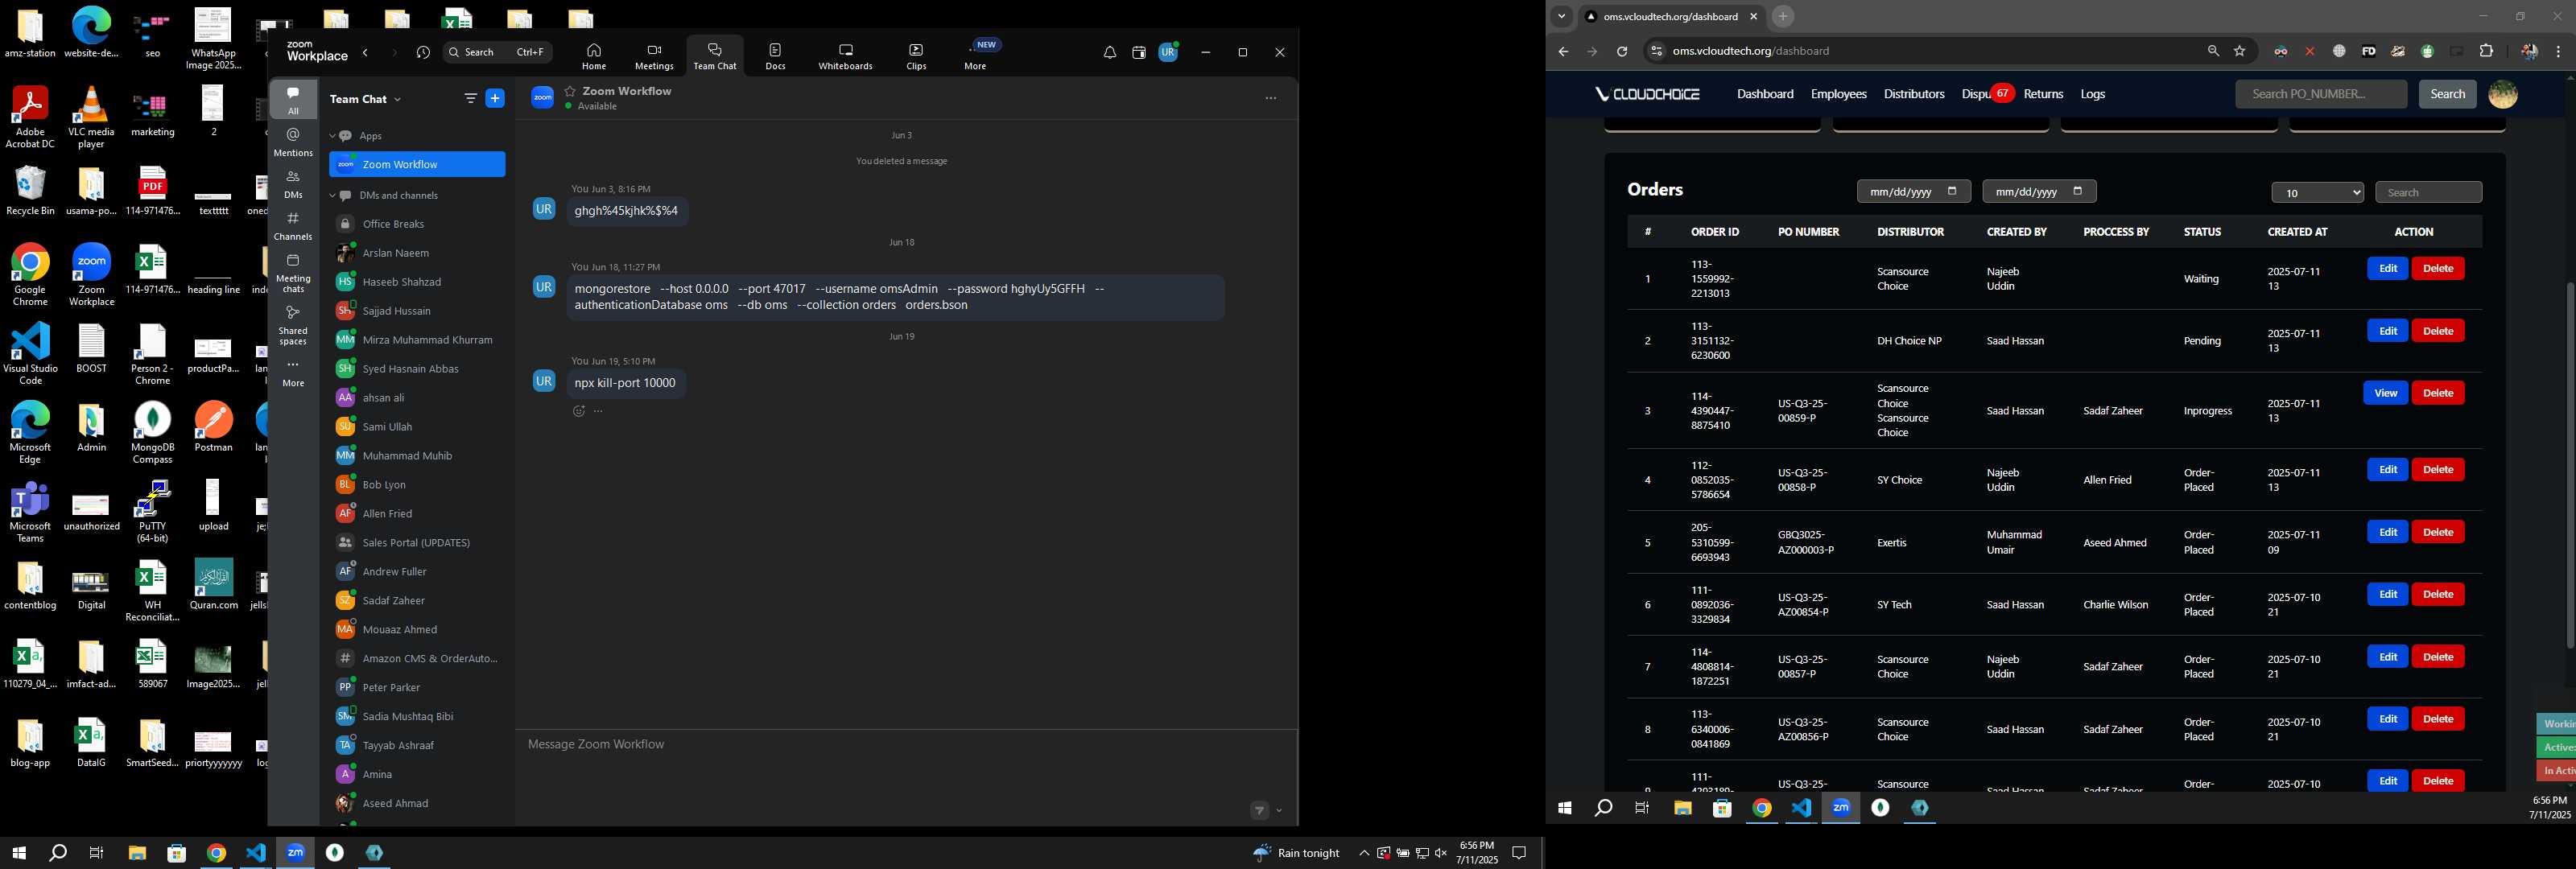Open Chrome tab search dropdown

click(x=1561, y=17)
